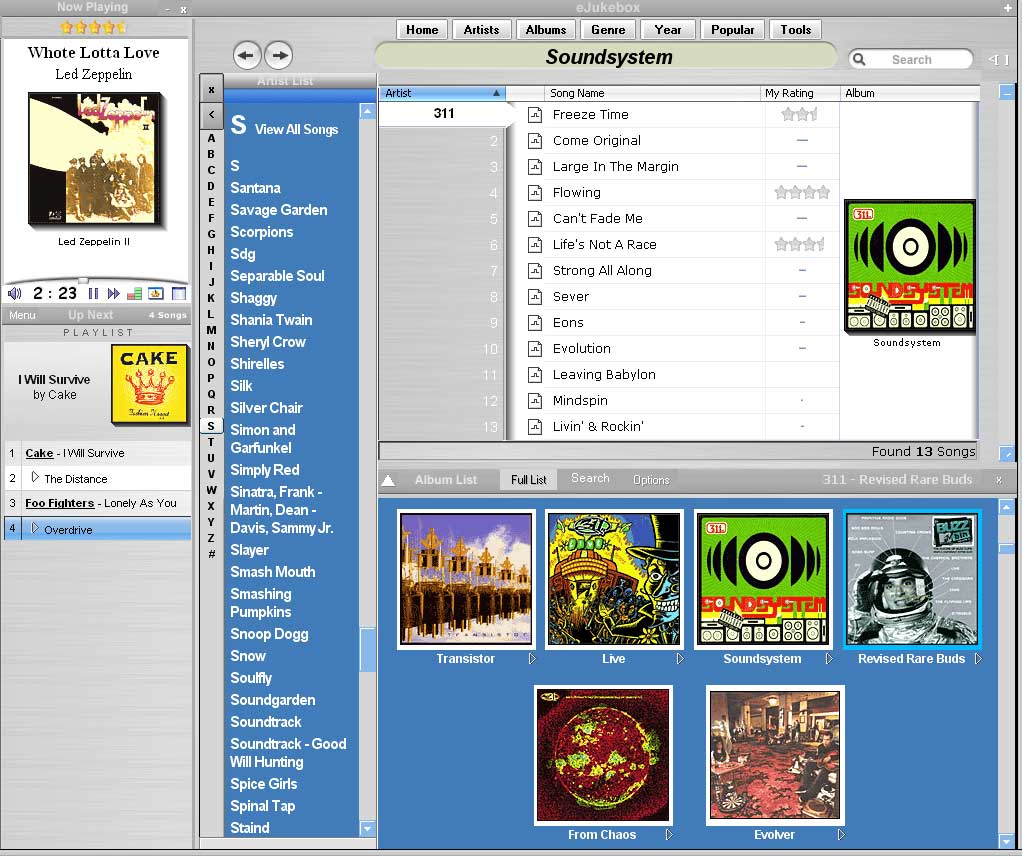Image resolution: width=1022 pixels, height=856 pixels.
Task: Select the song Come Original
Action: coord(596,141)
